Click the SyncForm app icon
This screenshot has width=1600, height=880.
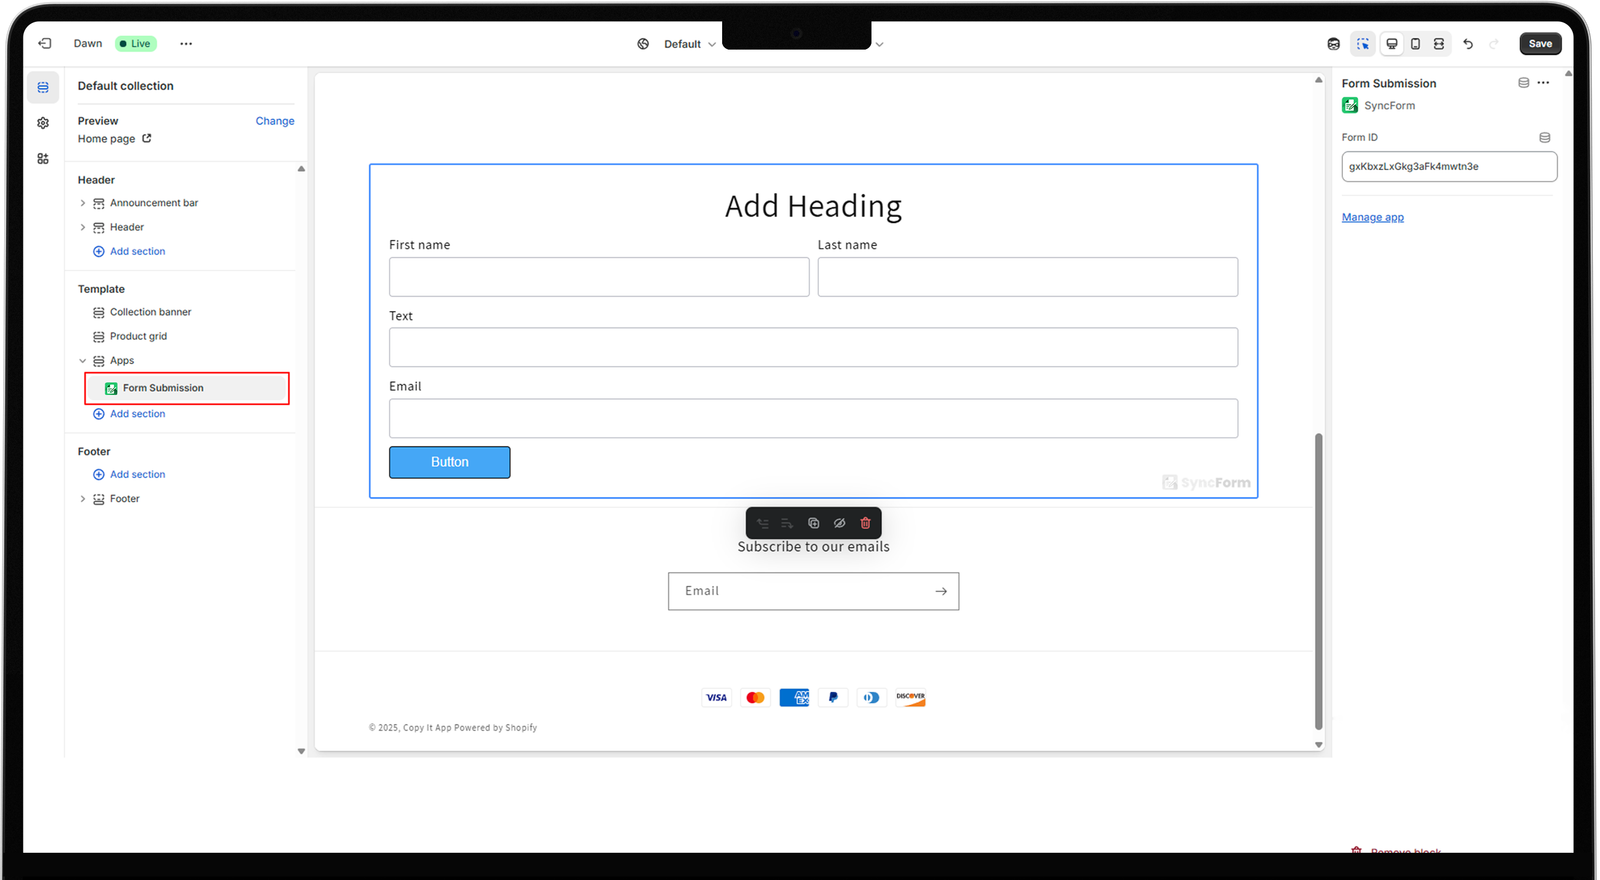point(1350,106)
